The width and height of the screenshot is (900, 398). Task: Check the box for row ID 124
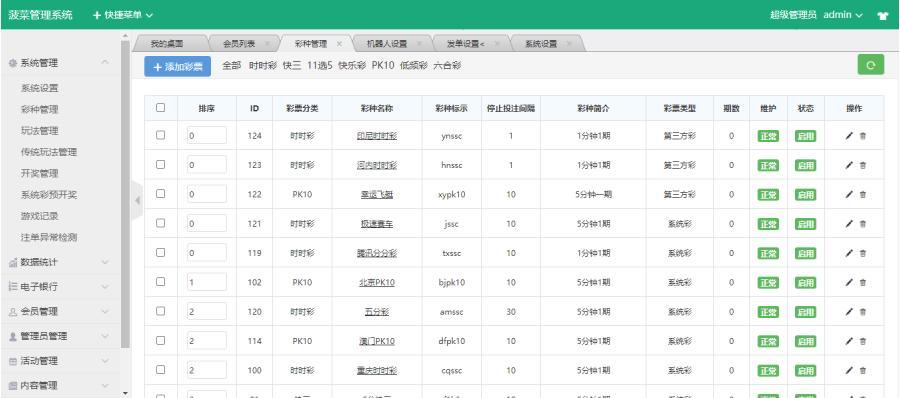pos(161,135)
